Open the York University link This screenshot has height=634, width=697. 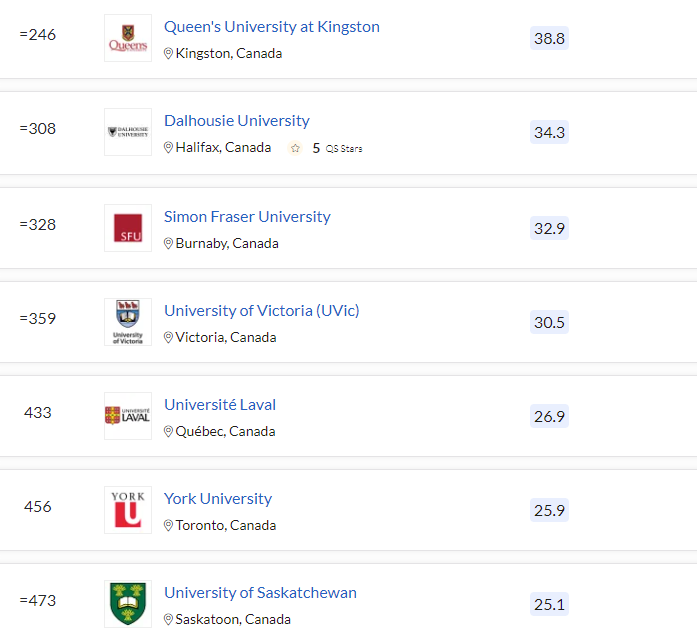coord(218,499)
